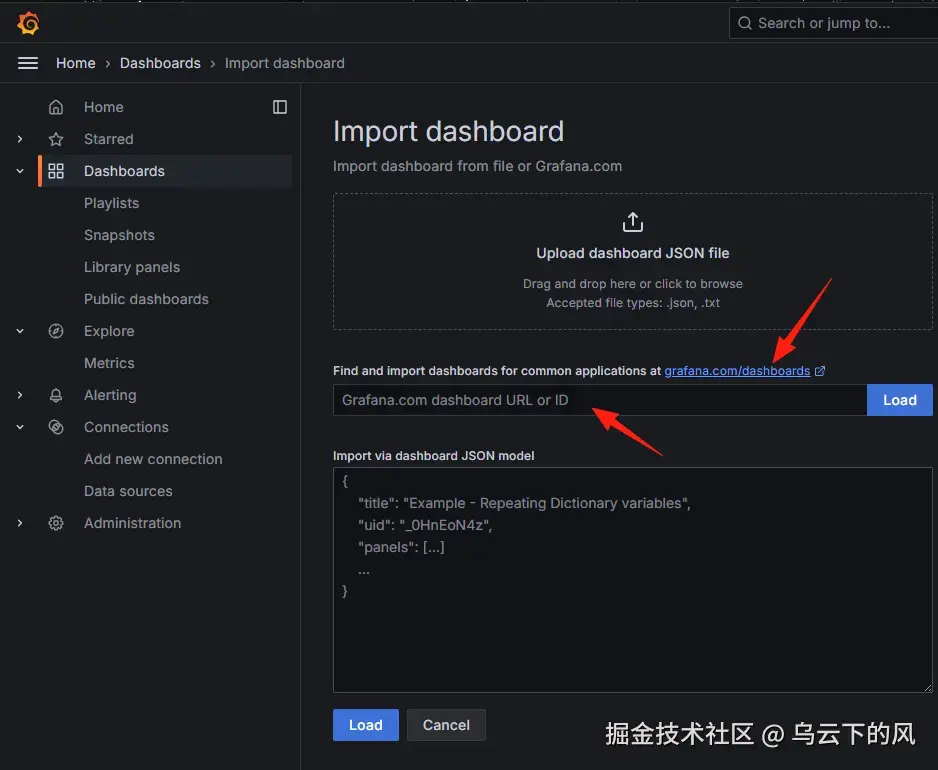Expand the Alerting section chevron
The height and width of the screenshot is (770, 938).
coord(20,395)
